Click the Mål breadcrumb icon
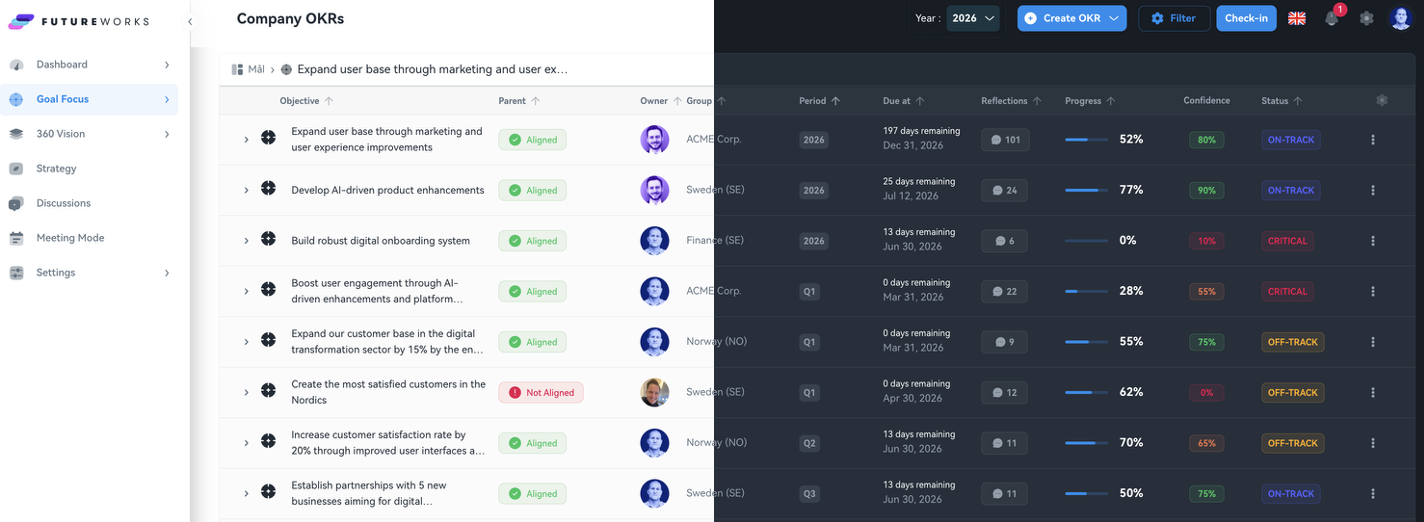 point(238,69)
